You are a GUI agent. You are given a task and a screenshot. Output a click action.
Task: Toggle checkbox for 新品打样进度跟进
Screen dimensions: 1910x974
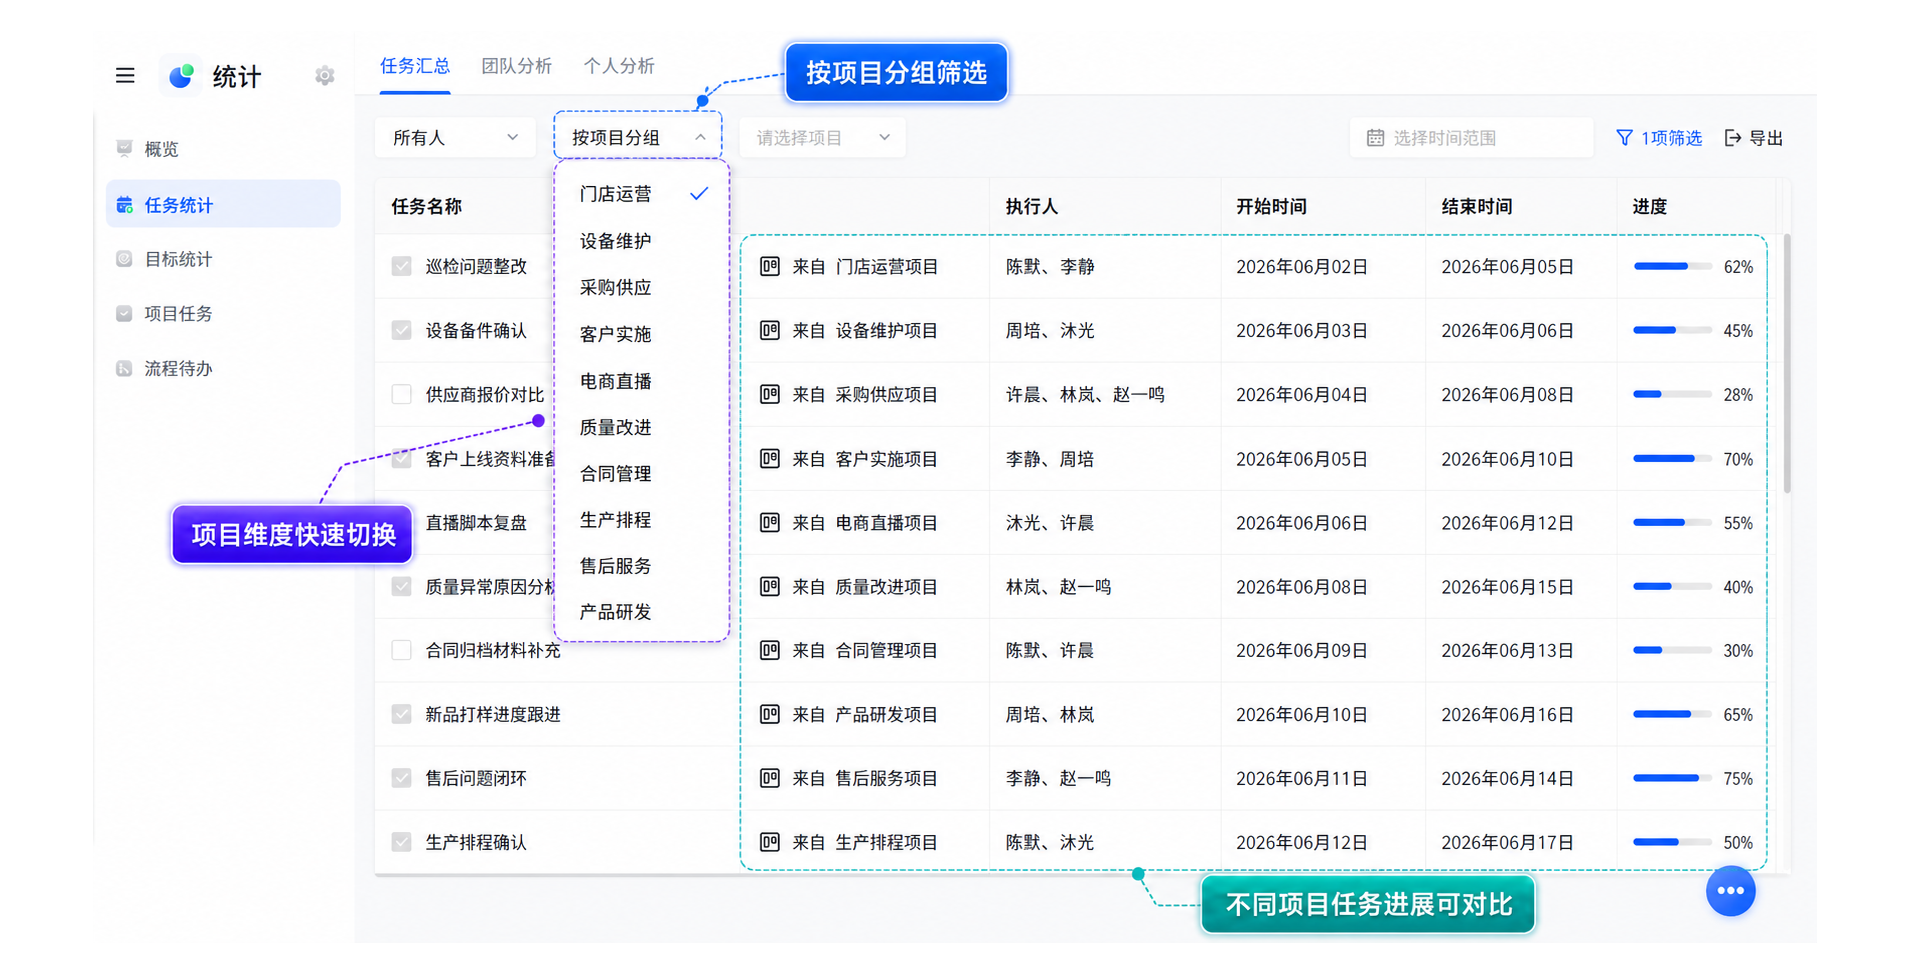click(402, 715)
